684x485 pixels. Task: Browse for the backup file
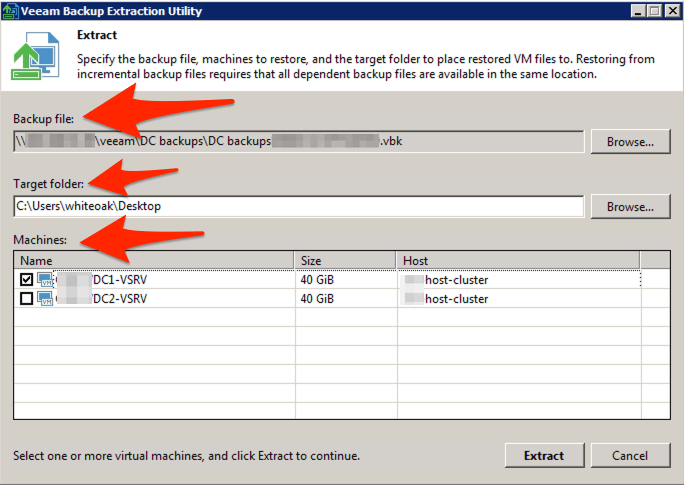[629, 142]
